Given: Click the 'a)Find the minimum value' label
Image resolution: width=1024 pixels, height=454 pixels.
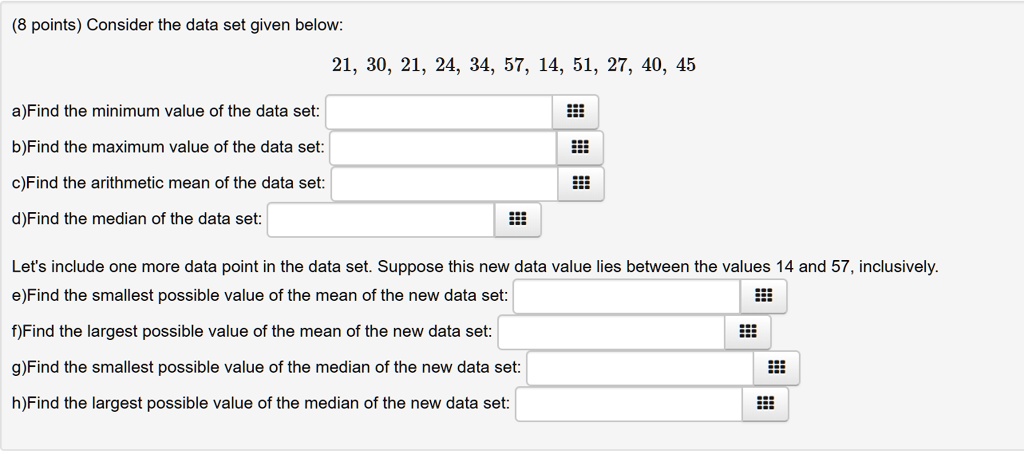Looking at the screenshot, I should tap(166, 112).
